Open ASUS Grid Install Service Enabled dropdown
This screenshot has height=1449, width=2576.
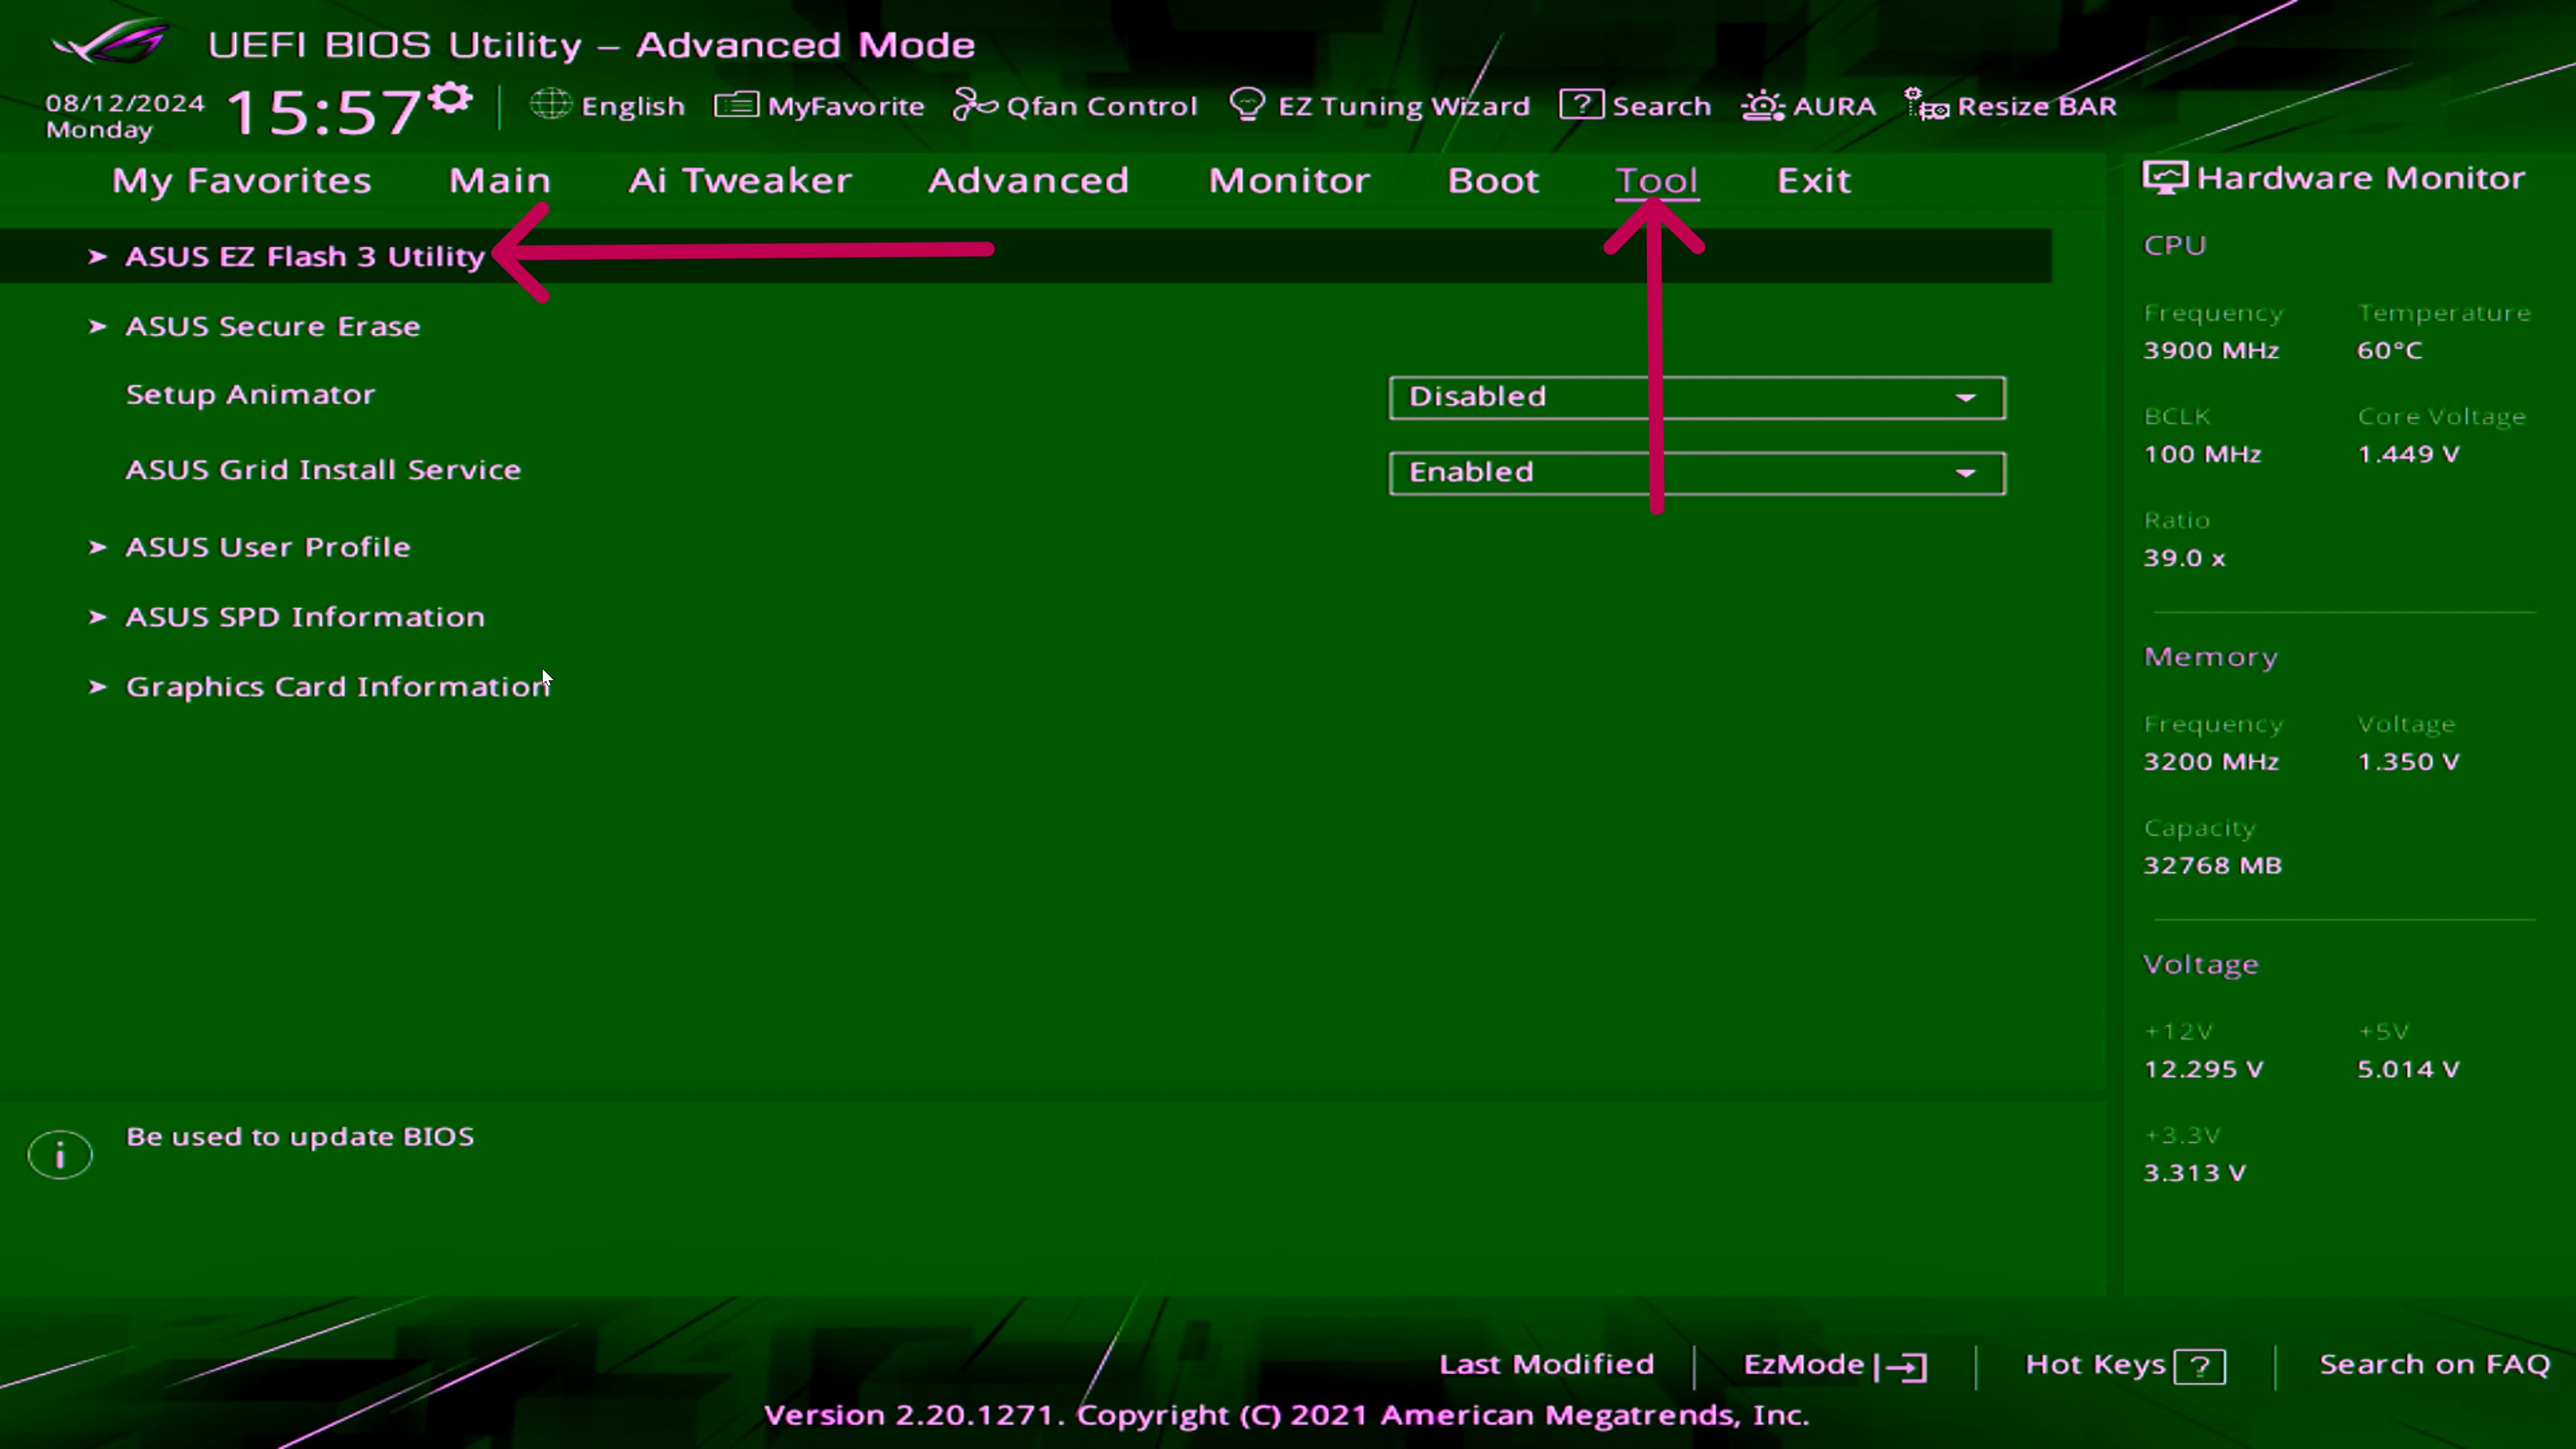click(x=1697, y=473)
